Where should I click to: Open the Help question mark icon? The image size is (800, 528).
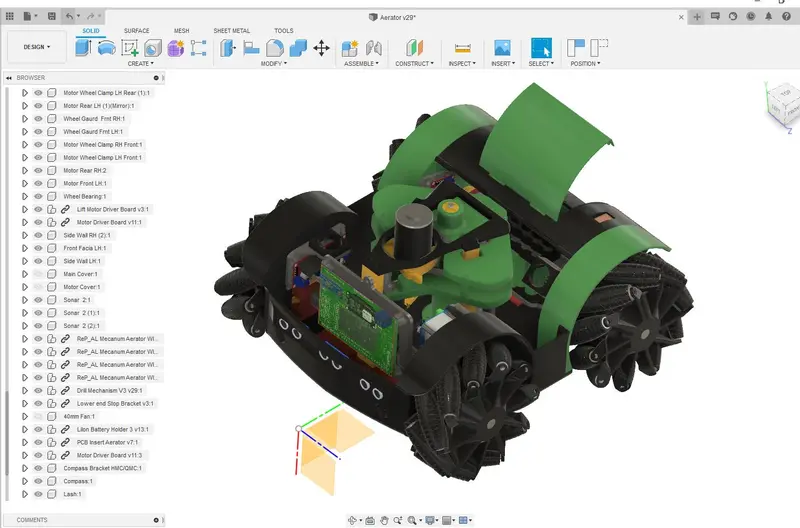(786, 16)
